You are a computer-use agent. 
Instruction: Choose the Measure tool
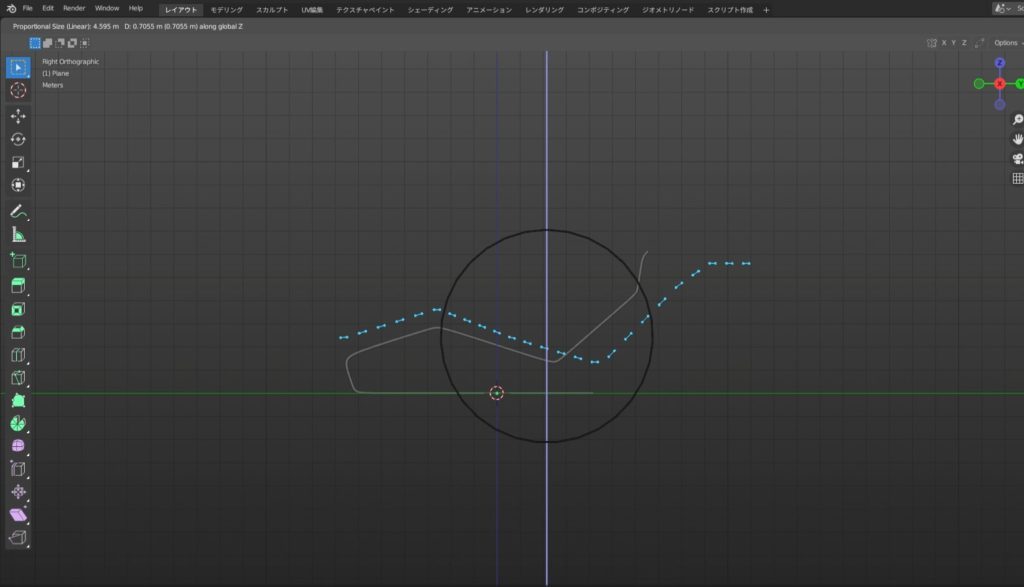tap(18, 235)
